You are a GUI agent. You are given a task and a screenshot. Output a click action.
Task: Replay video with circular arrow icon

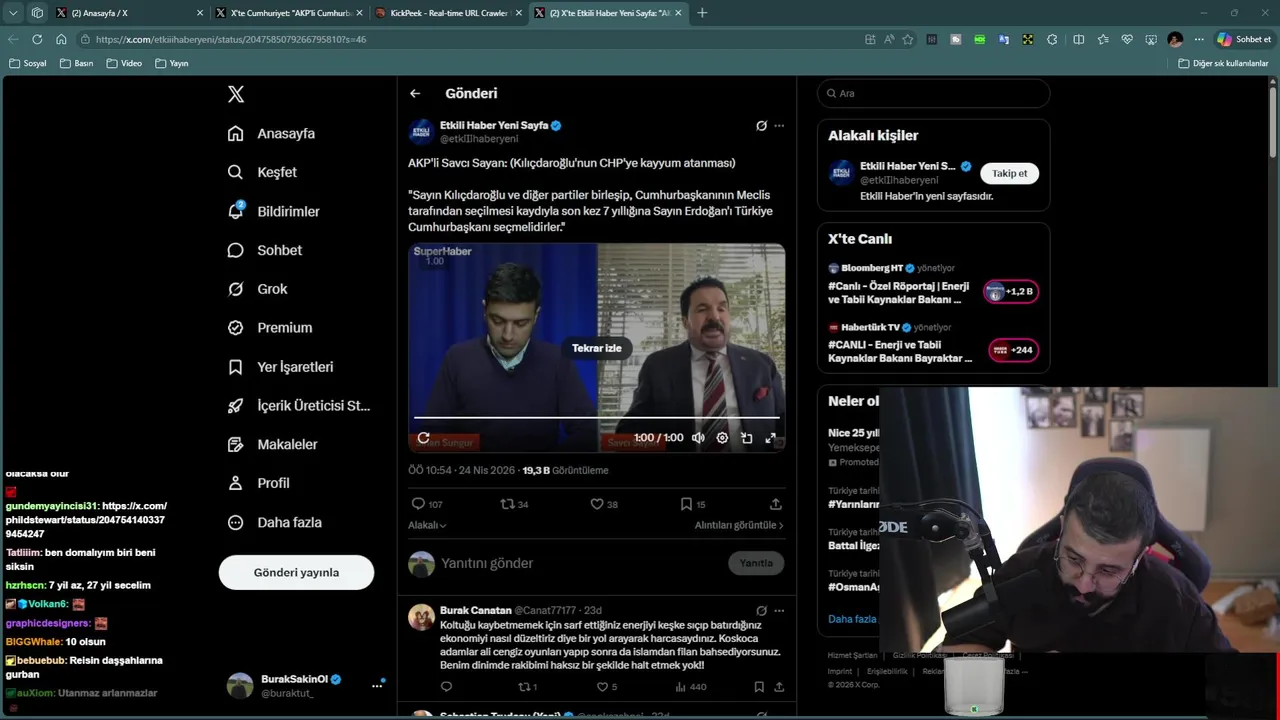click(x=423, y=438)
